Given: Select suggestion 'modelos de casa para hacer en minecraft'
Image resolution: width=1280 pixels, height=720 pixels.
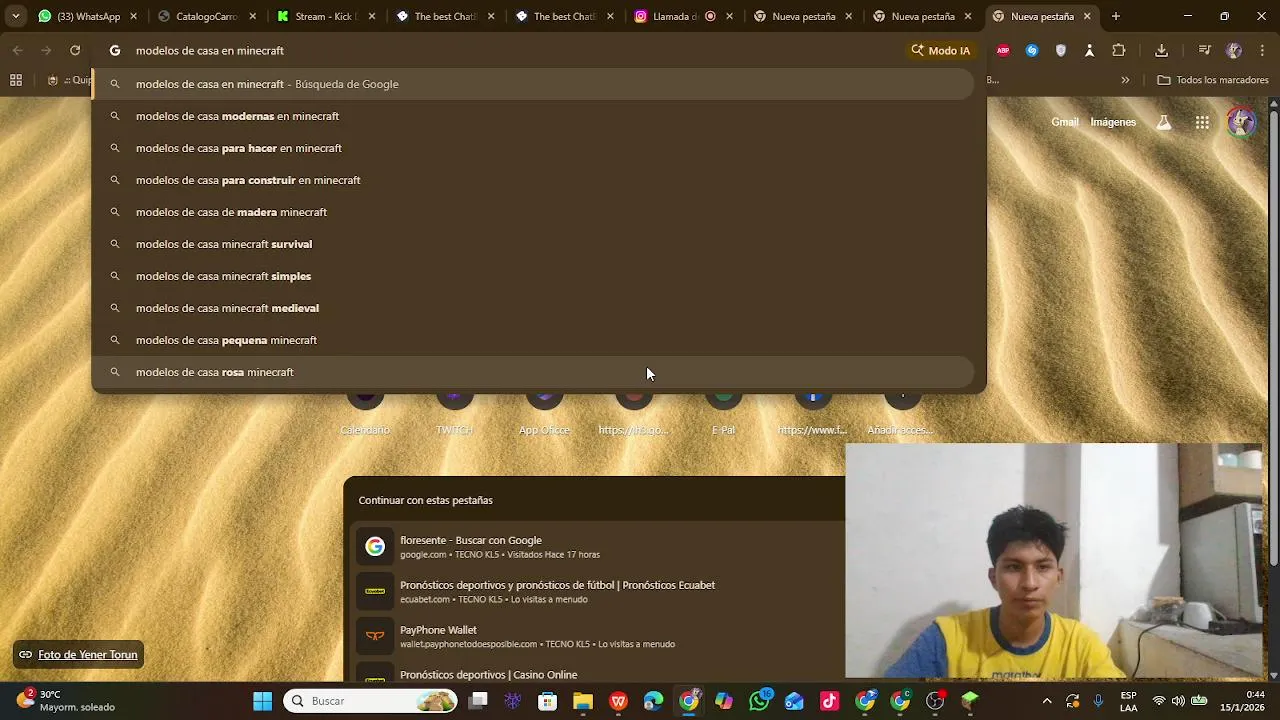Looking at the screenshot, I should [x=532, y=148].
